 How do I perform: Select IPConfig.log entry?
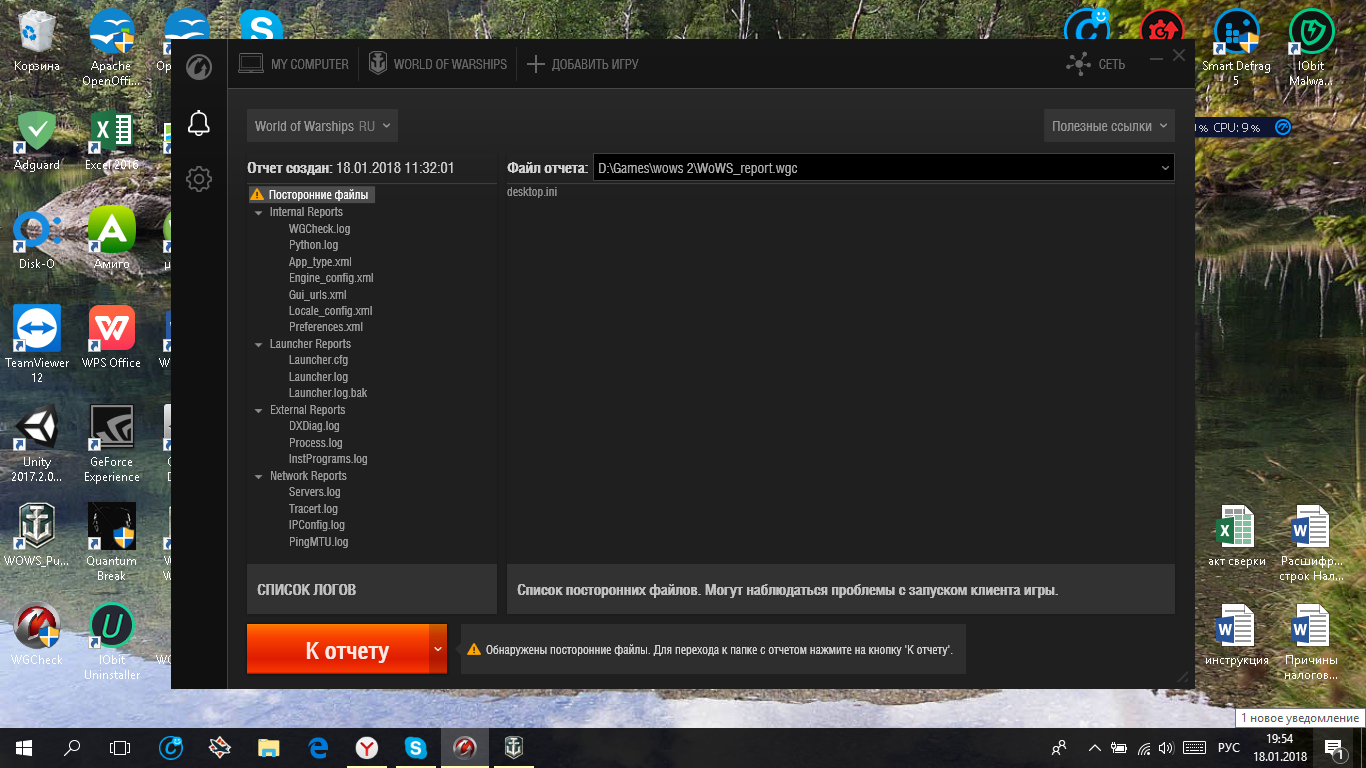click(316, 525)
